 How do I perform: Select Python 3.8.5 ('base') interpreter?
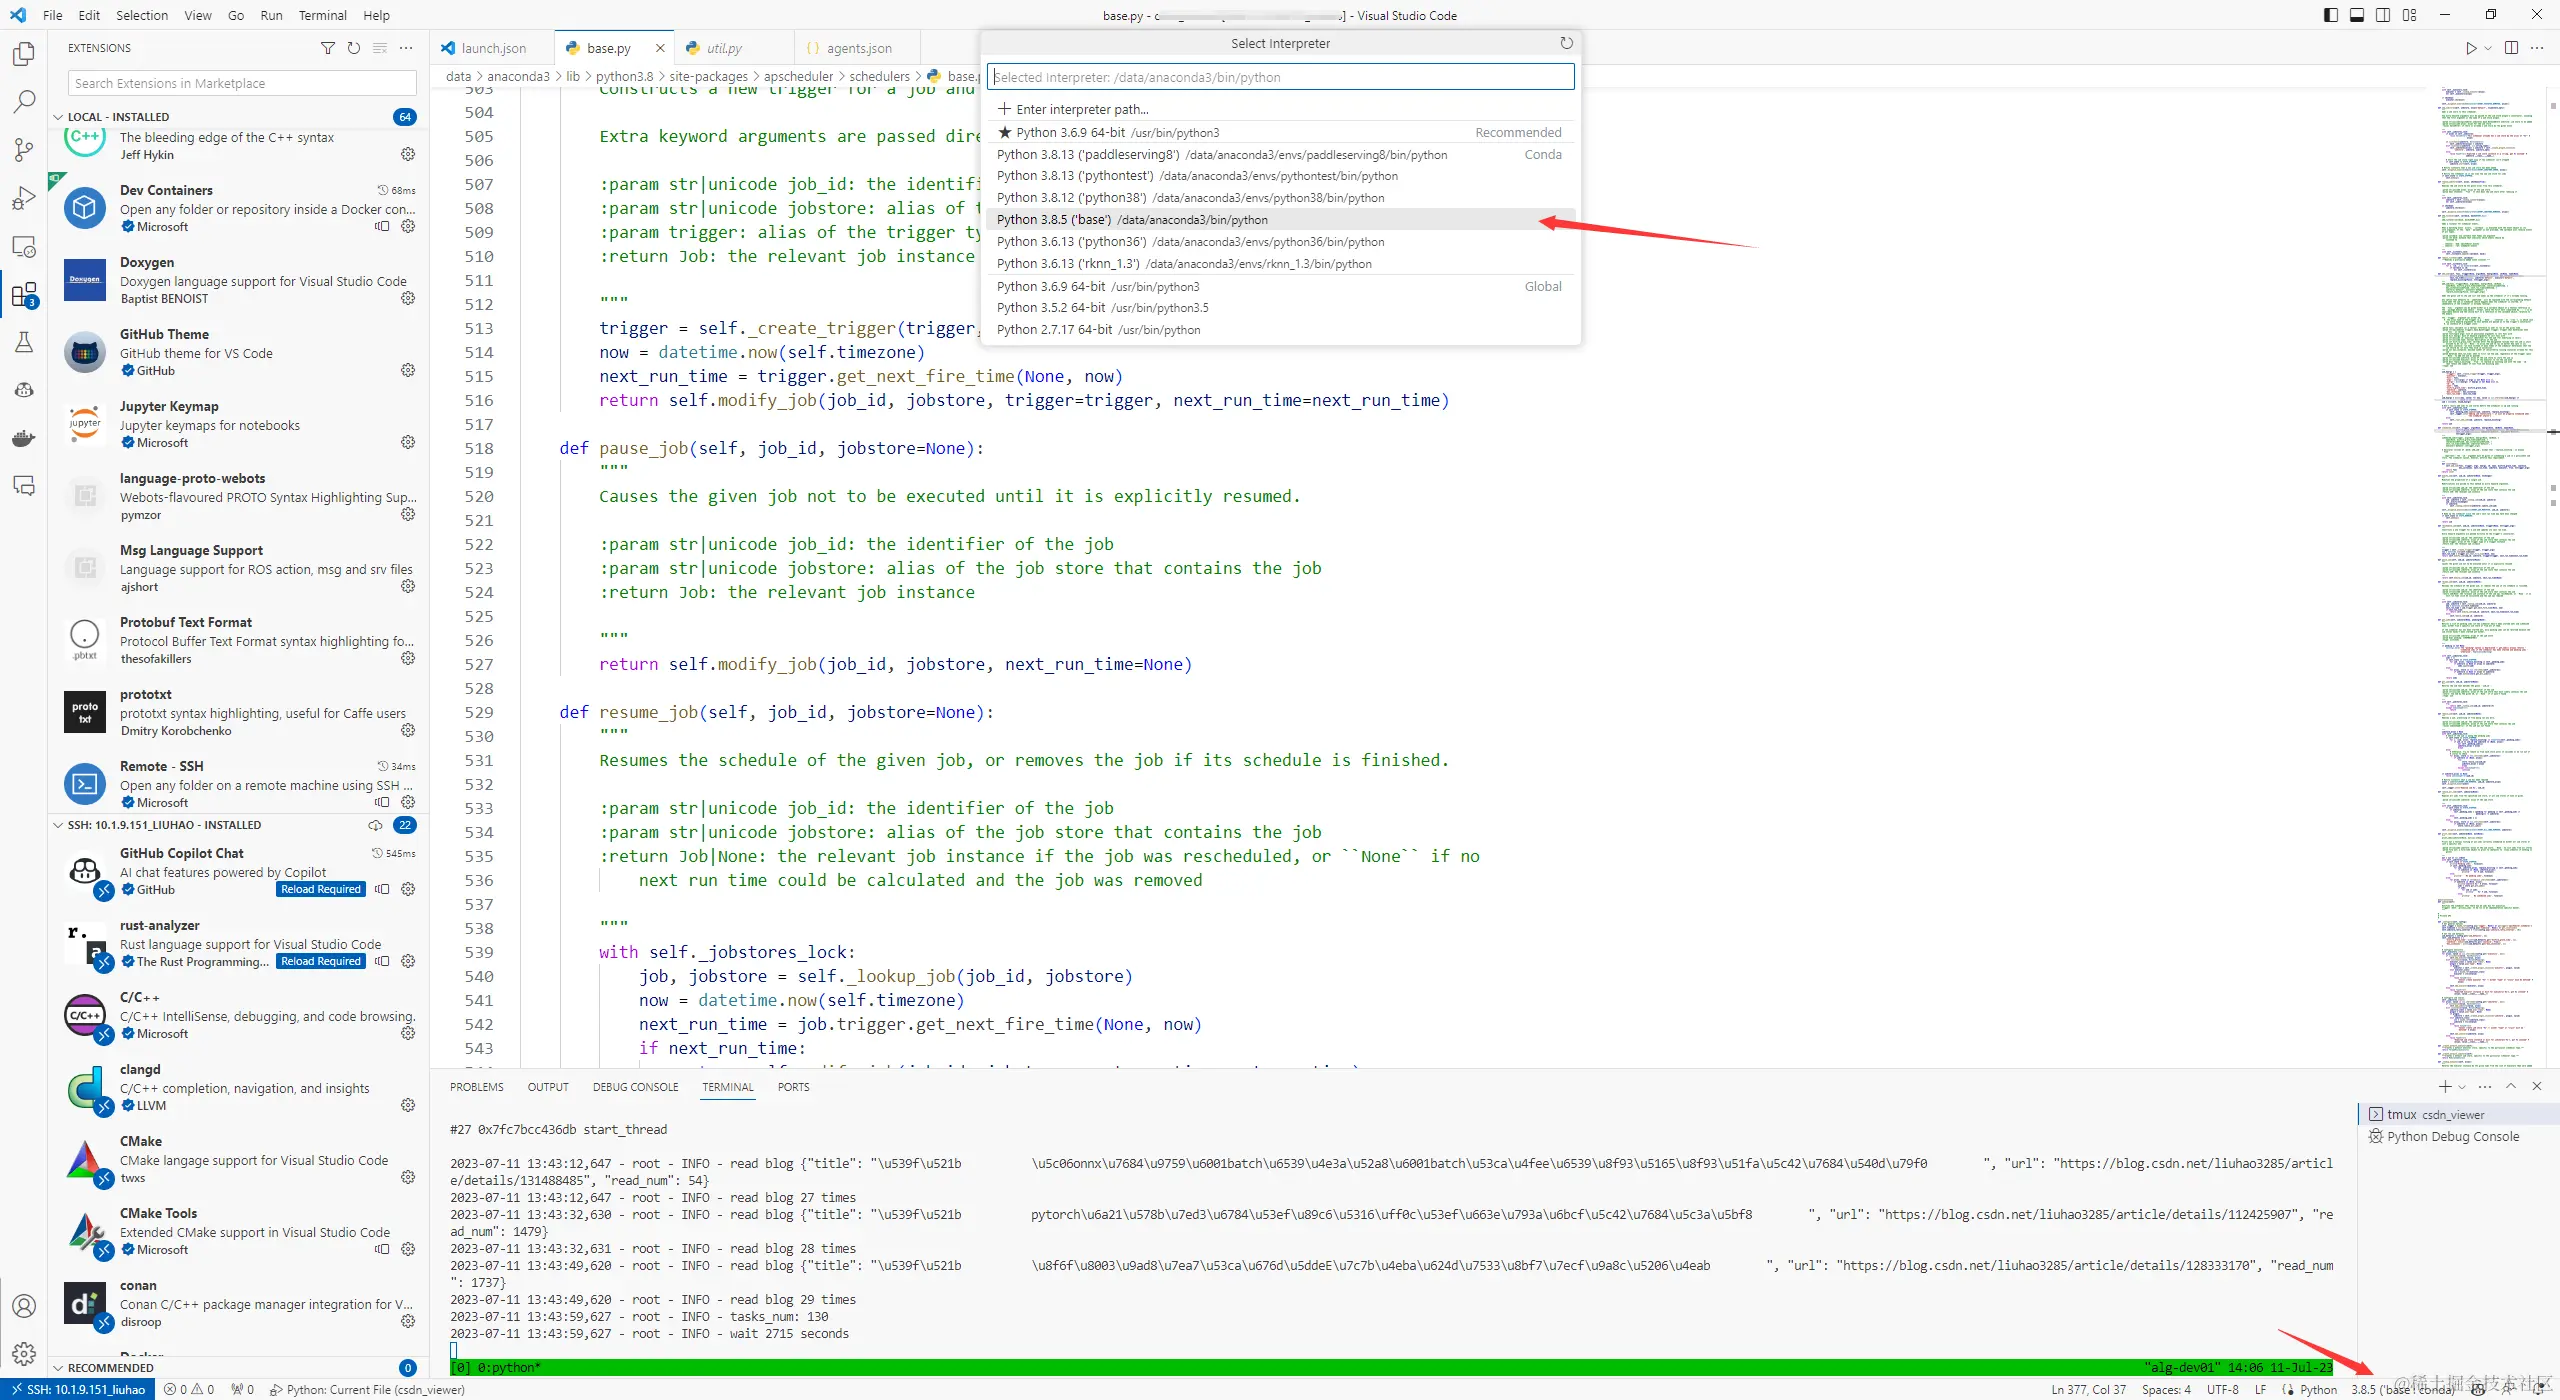[1132, 220]
